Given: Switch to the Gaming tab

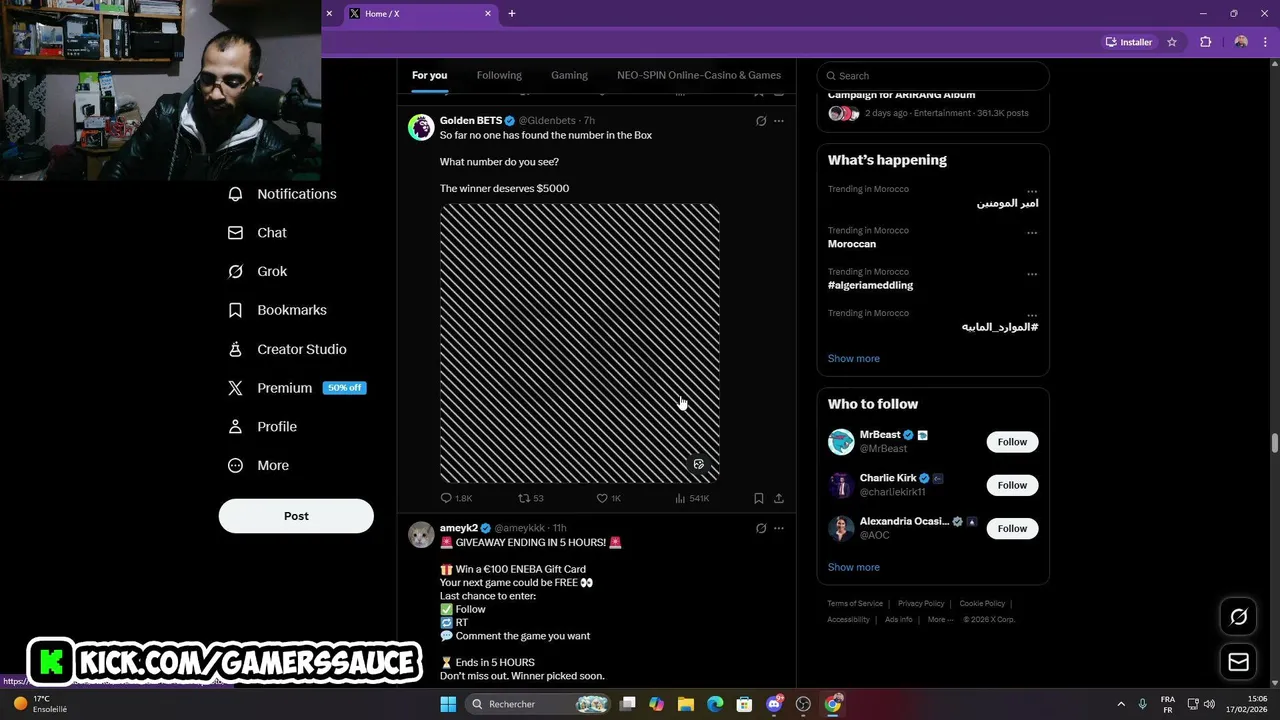Looking at the screenshot, I should pyautogui.click(x=569, y=75).
